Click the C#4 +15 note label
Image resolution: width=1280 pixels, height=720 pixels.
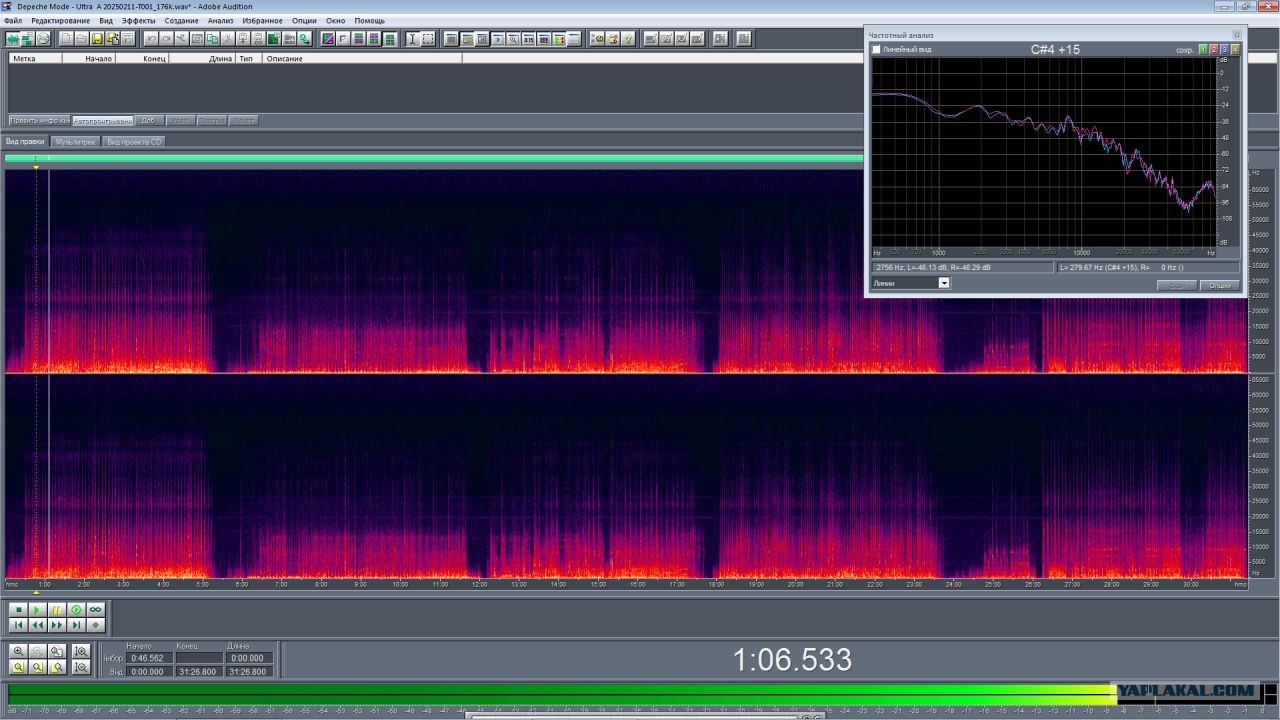(1055, 49)
